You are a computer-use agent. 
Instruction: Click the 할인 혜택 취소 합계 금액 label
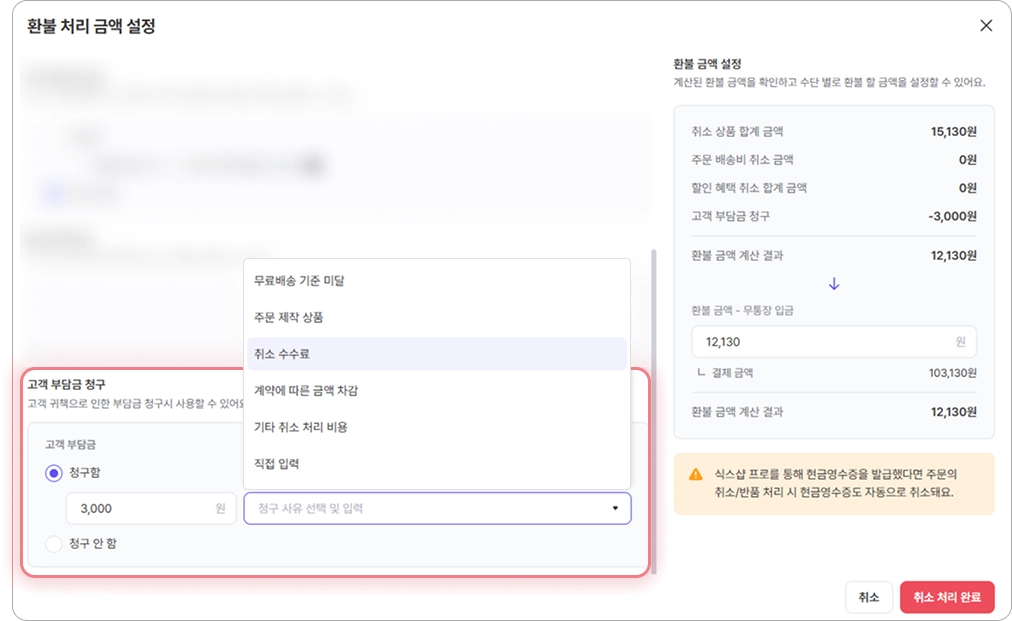point(749,188)
